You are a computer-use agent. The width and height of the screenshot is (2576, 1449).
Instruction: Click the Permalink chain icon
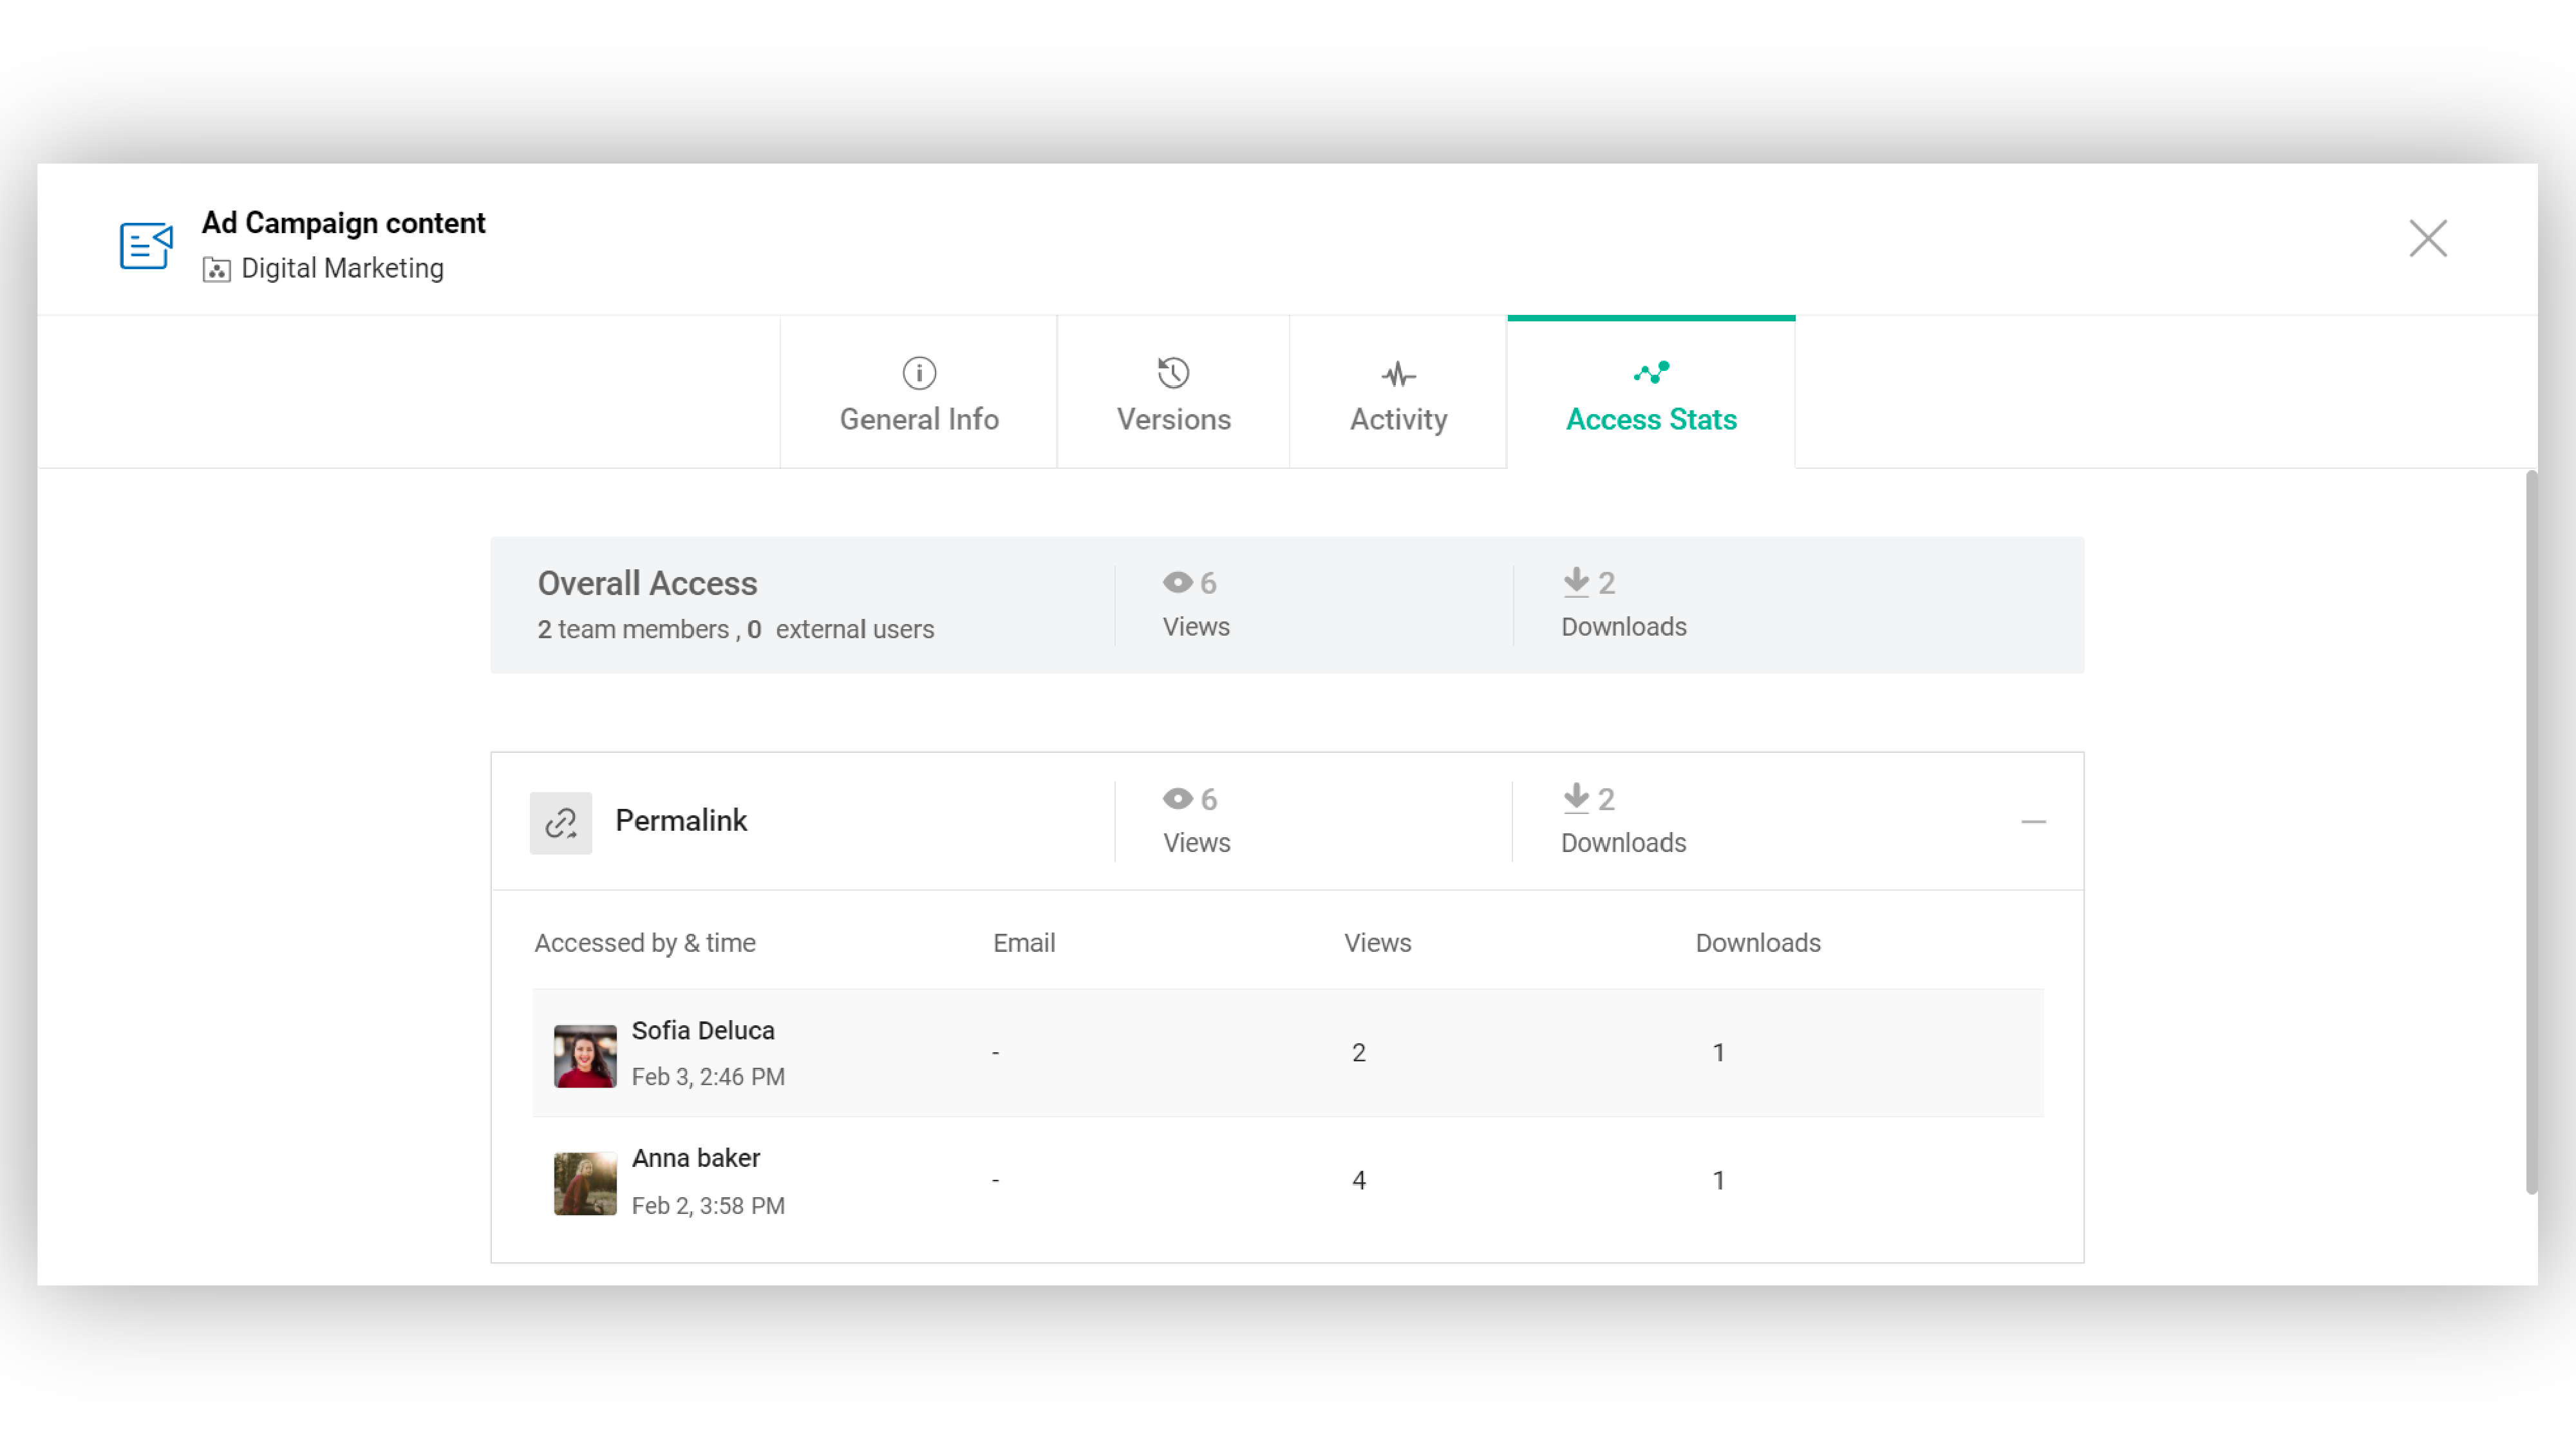560,822
